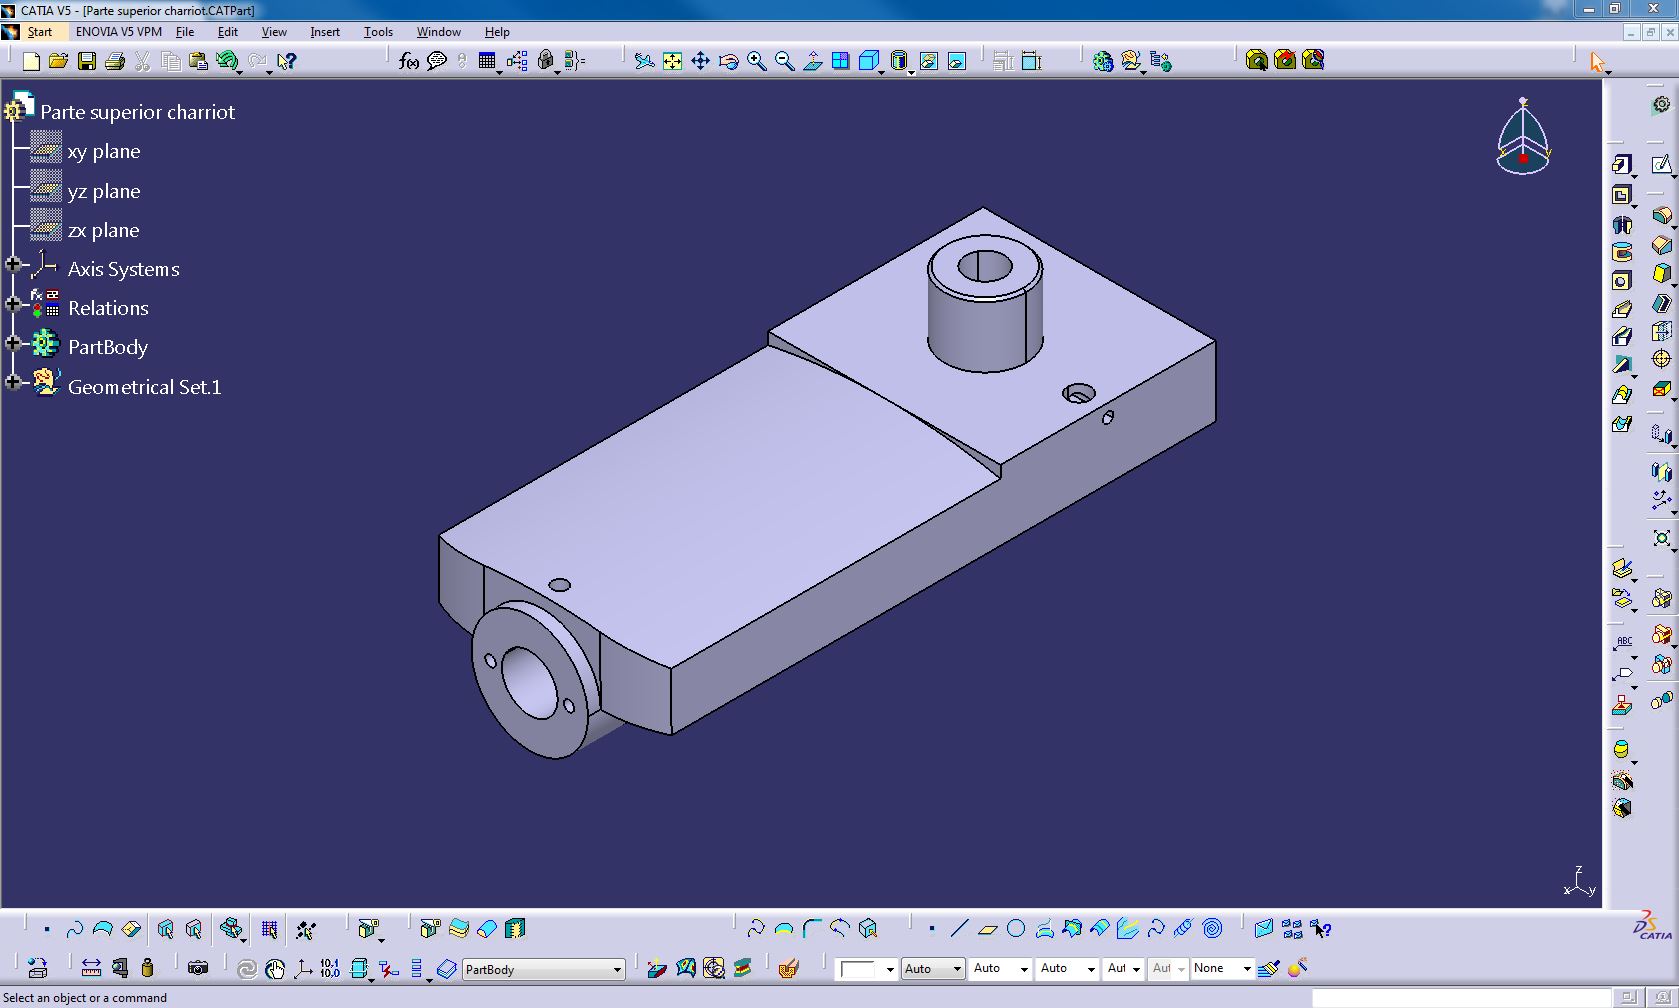Open the color fill dropdown
1679x1008 pixels.
tap(866, 968)
